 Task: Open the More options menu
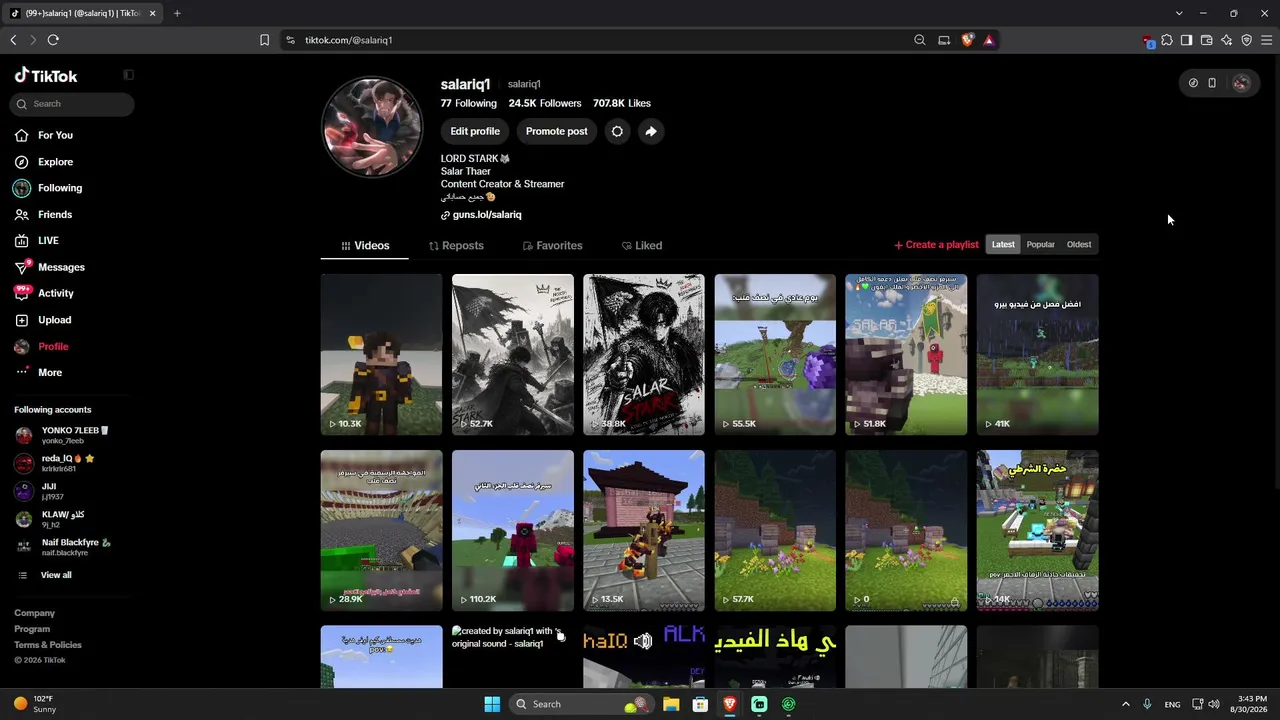38,372
